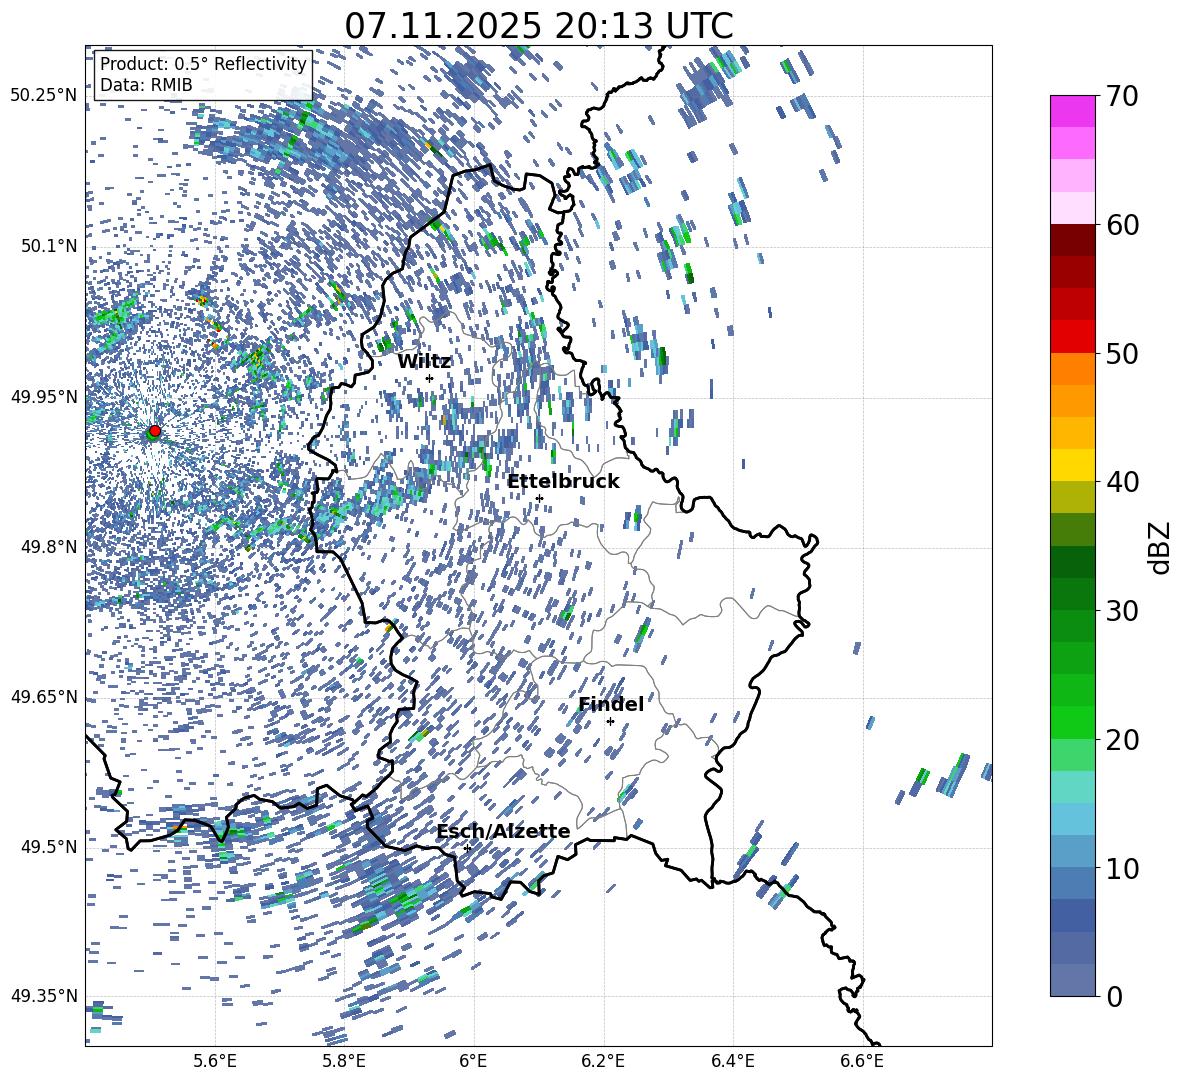Click the cross marker under Esch/Alzette
This screenshot has width=1184, height=1081.
(467, 848)
